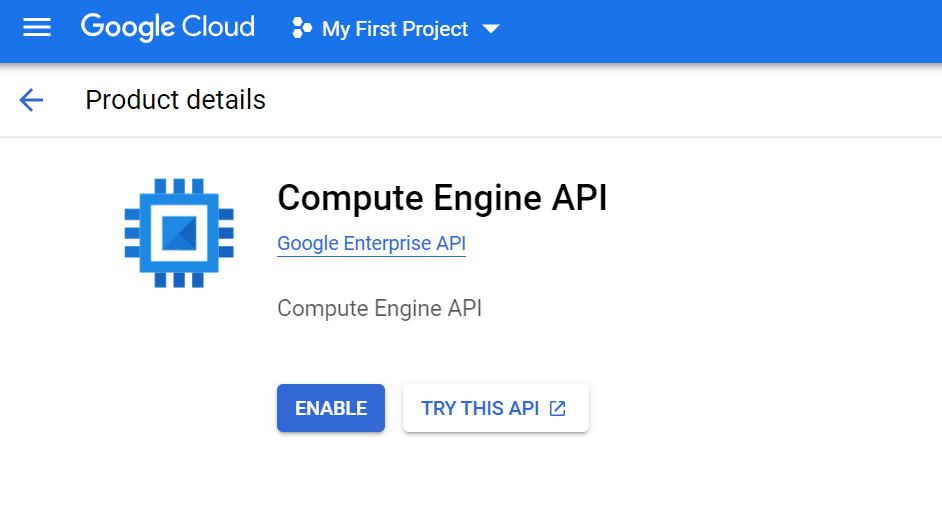This screenshot has height=512, width=942.
Task: Click the Product details page title
Action: pos(175,100)
